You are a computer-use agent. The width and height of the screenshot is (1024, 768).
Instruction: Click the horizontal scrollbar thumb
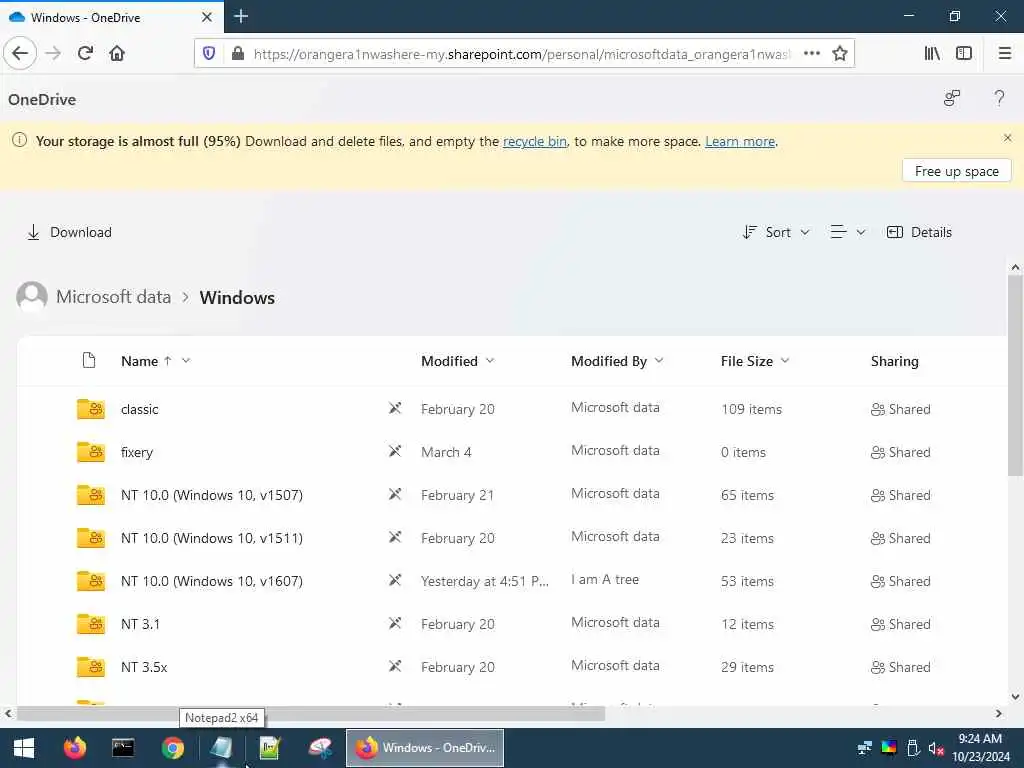(311, 714)
